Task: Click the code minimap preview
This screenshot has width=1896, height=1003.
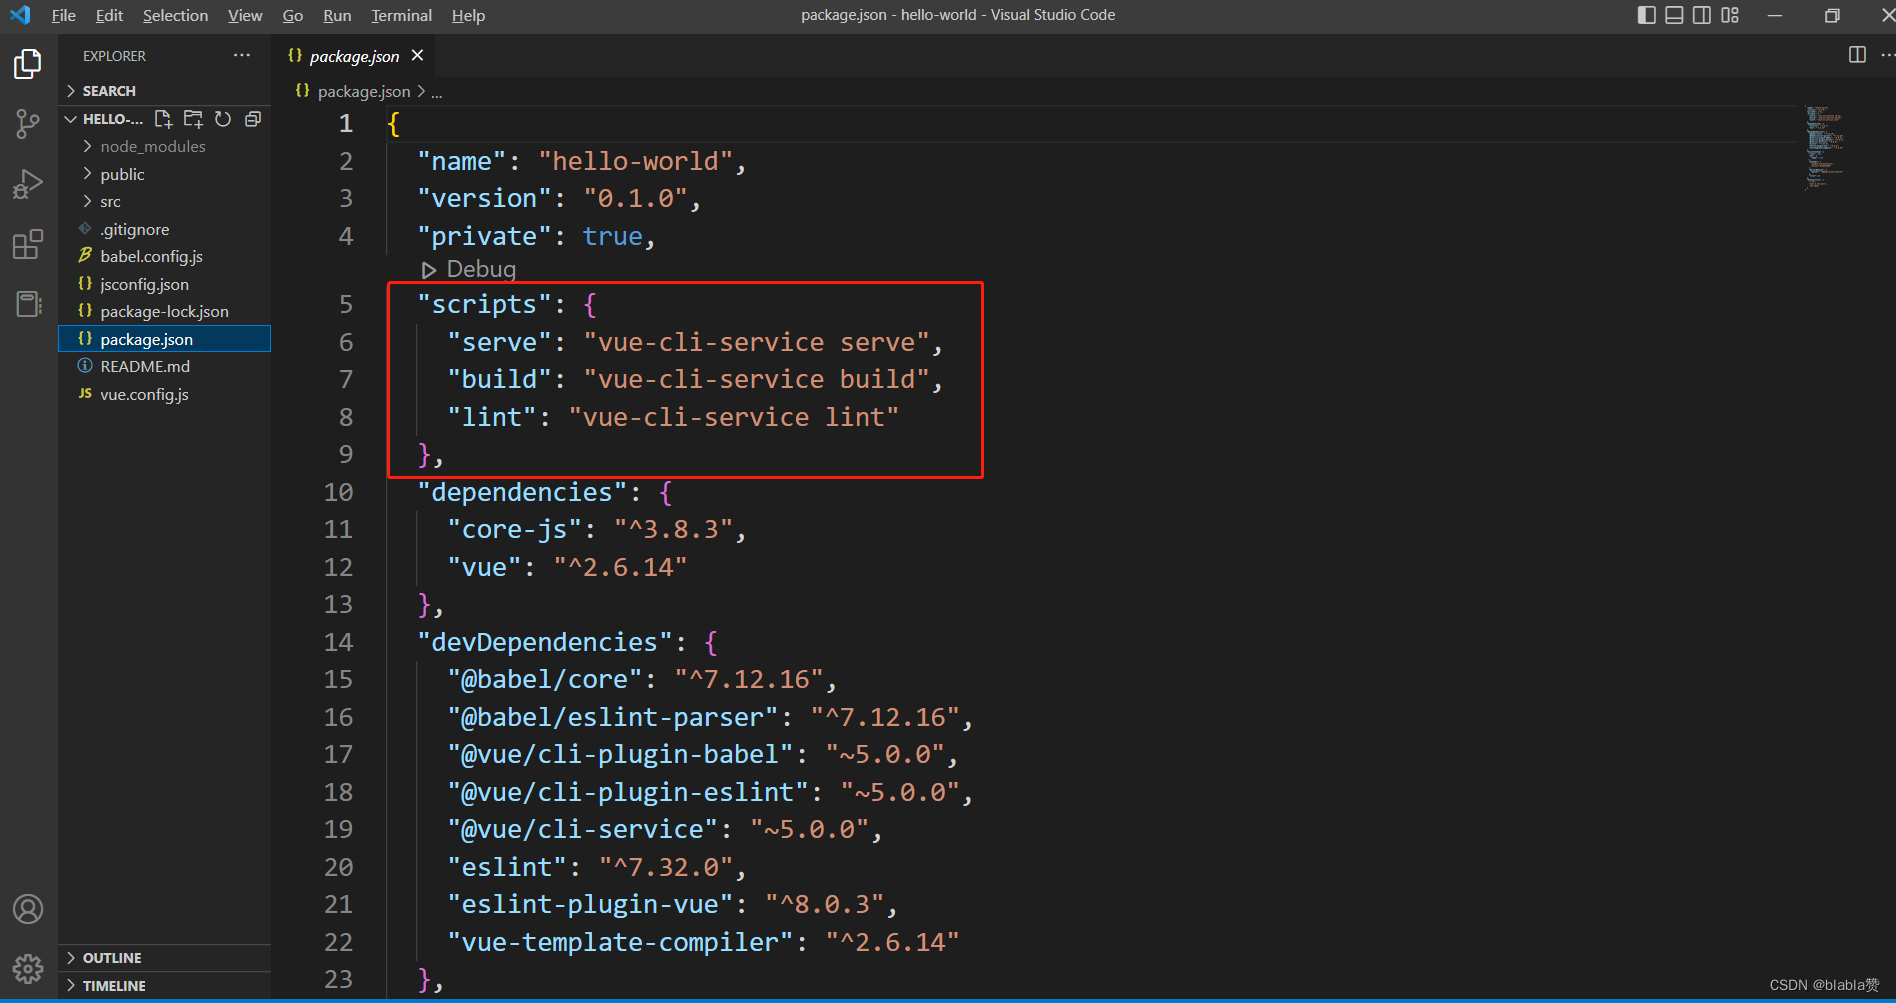Action: 1824,148
